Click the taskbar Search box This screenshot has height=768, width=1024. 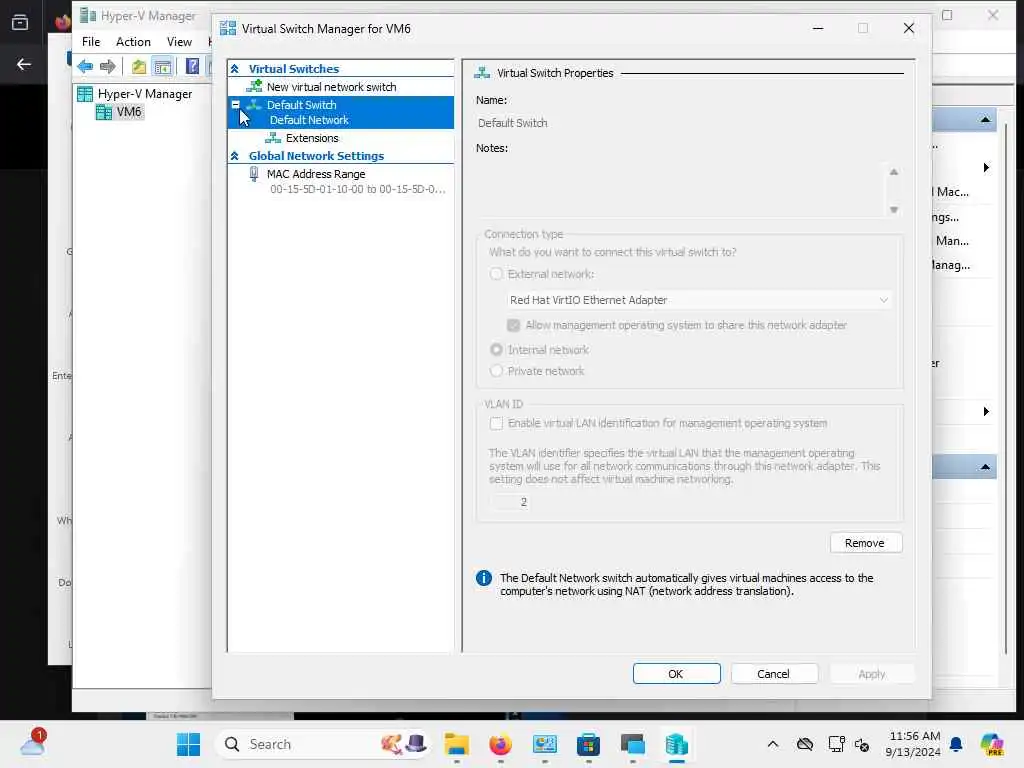(323, 744)
